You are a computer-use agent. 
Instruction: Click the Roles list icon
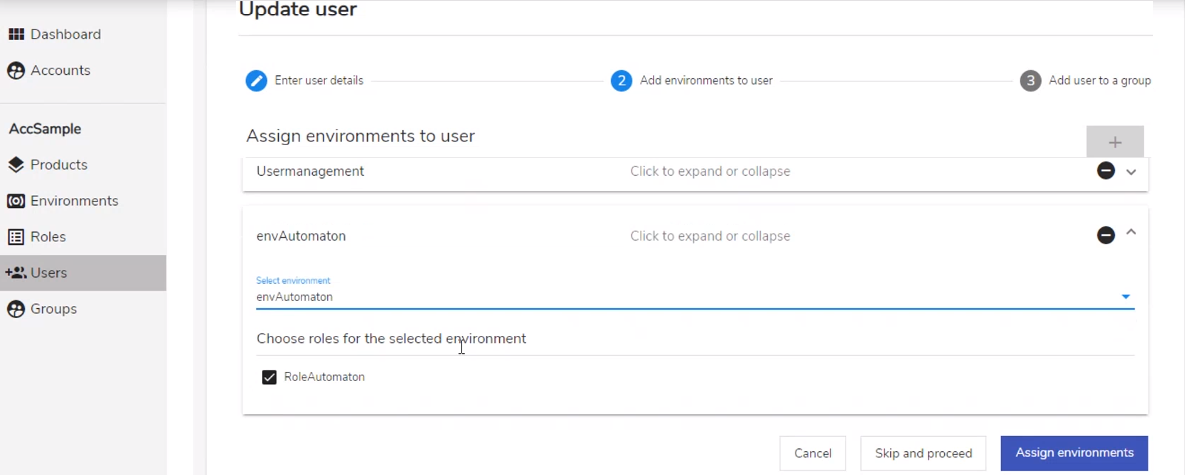(x=16, y=236)
